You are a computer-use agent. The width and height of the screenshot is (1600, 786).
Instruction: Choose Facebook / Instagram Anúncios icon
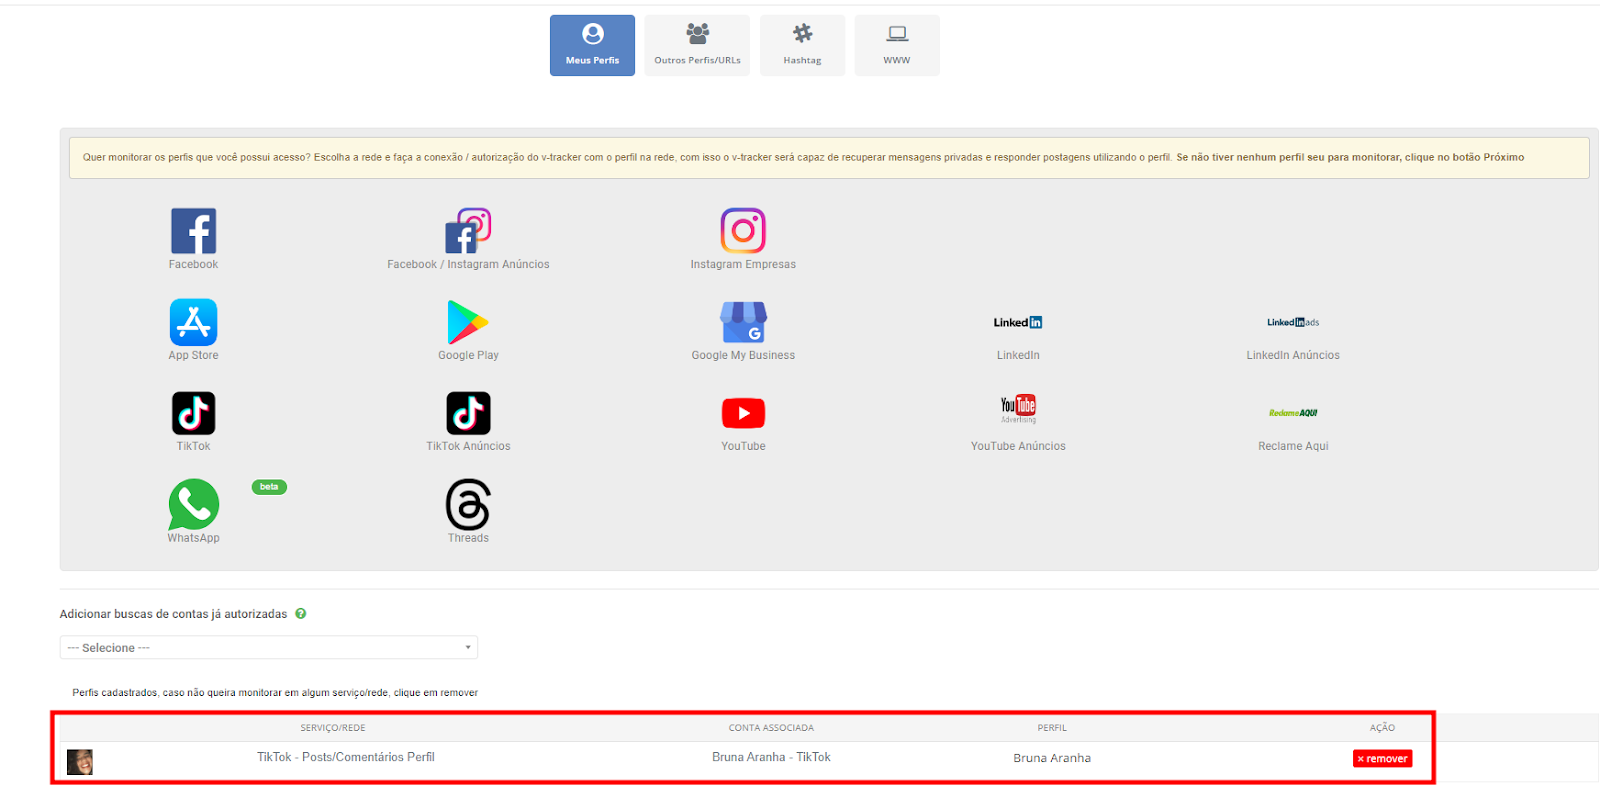pos(468,231)
